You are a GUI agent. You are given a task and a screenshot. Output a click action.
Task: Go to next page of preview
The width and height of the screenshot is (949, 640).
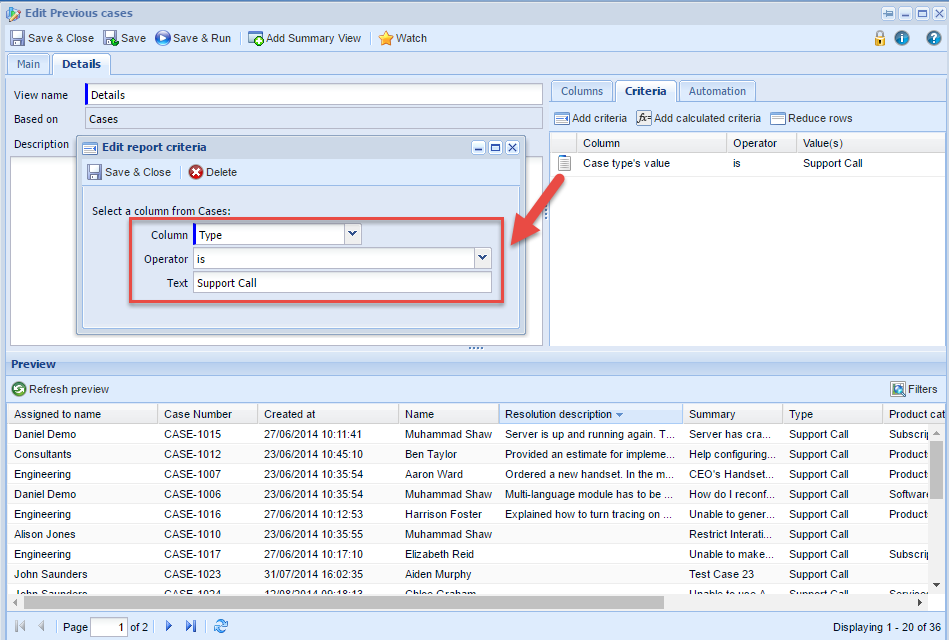pos(169,626)
